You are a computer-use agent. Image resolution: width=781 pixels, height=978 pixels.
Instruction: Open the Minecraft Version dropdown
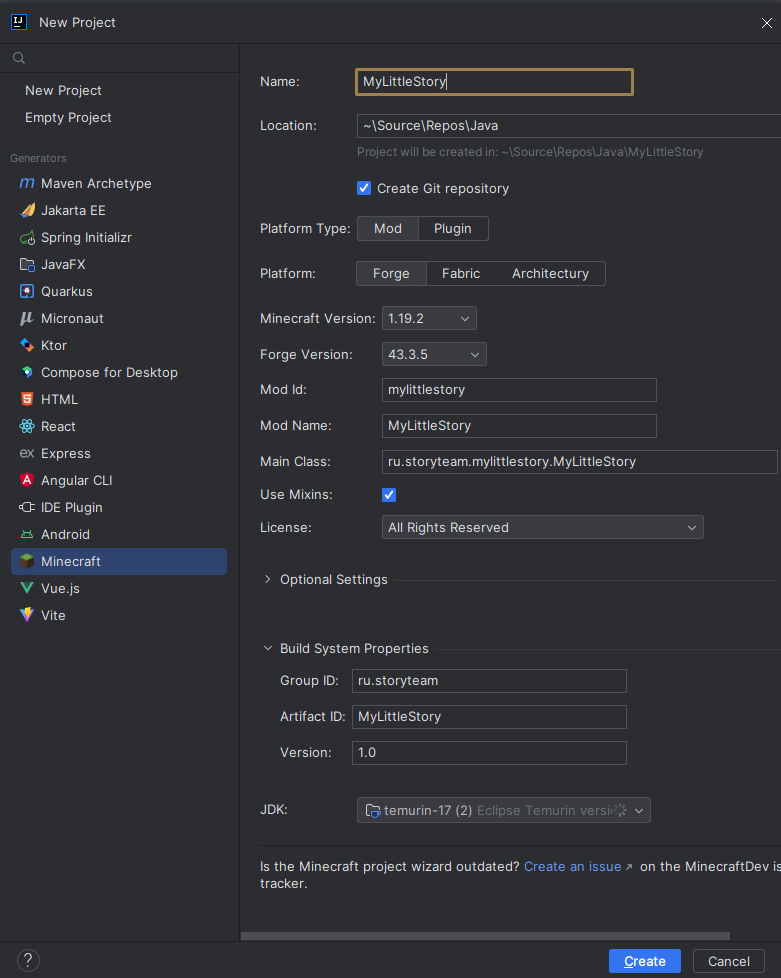[x=429, y=318]
